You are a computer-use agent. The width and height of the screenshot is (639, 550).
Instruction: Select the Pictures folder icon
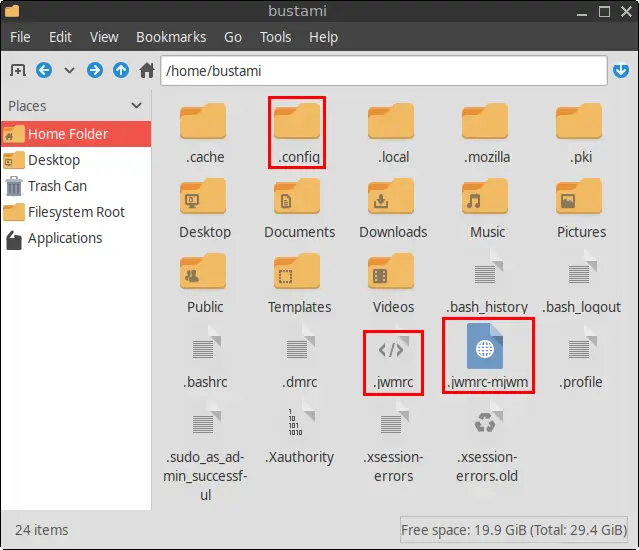pyautogui.click(x=579, y=196)
